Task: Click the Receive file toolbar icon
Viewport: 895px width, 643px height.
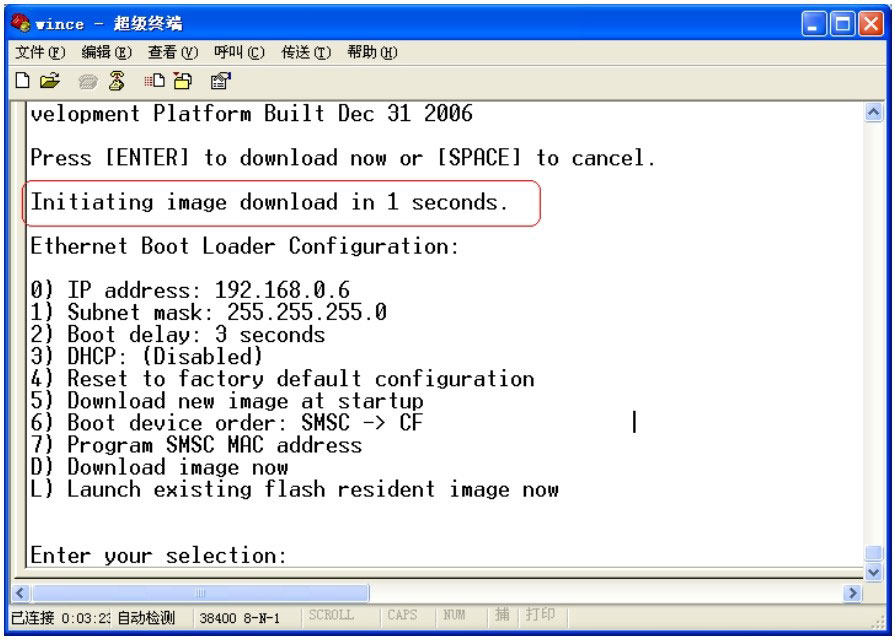Action: click(x=183, y=81)
